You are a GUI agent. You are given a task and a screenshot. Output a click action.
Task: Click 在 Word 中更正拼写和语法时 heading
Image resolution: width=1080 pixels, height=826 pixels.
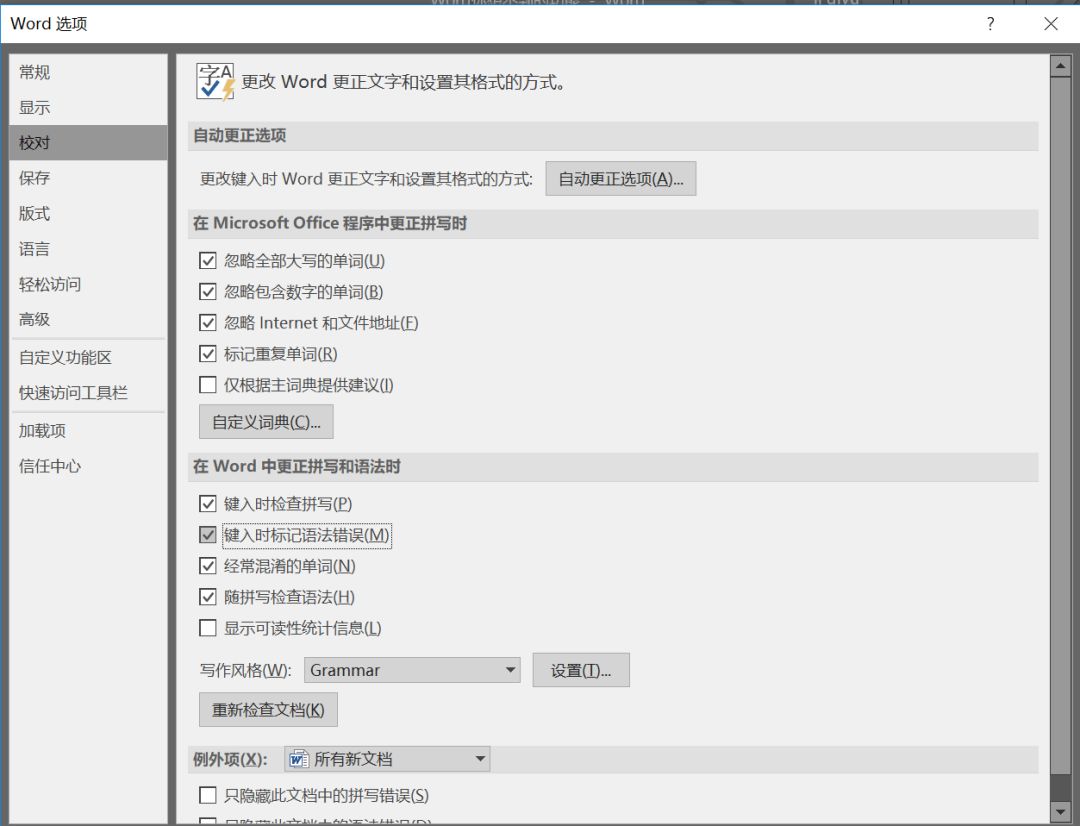point(297,466)
